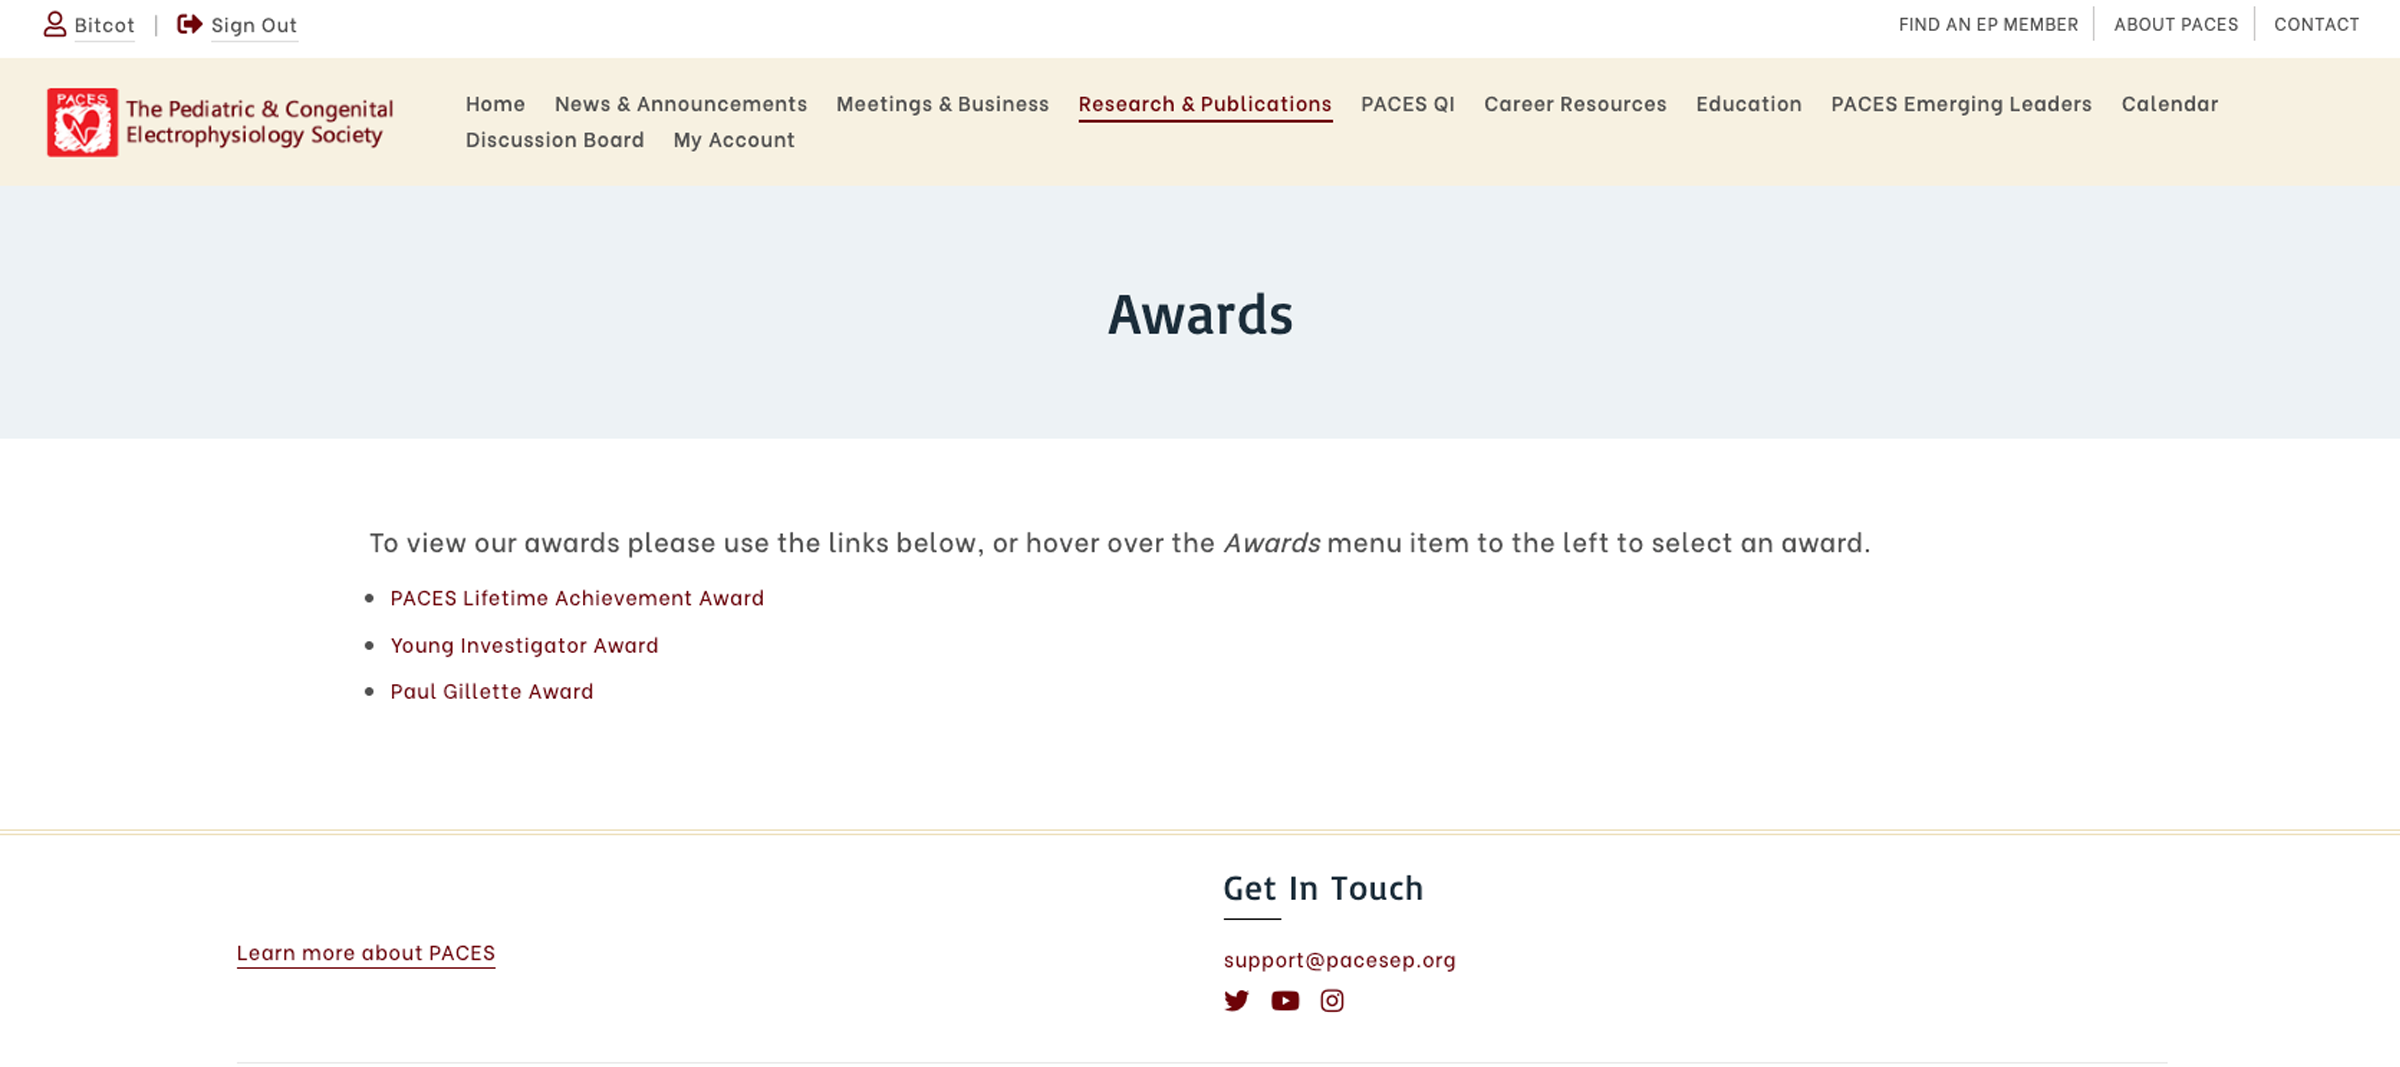Open Find an EP Member link
The width and height of the screenshot is (2400, 1067).
1988,24
